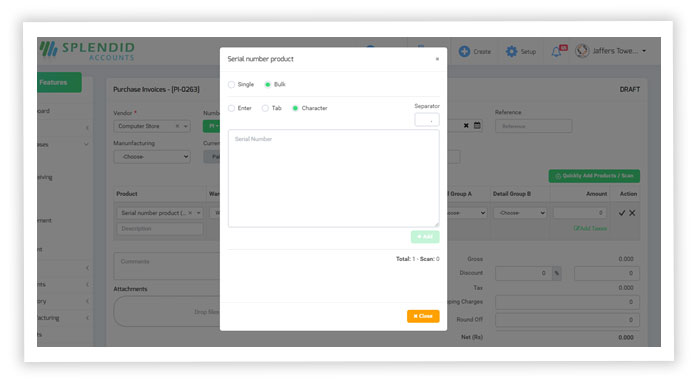Click inside the Serial Number textarea
699x385 pixels.
click(x=333, y=178)
